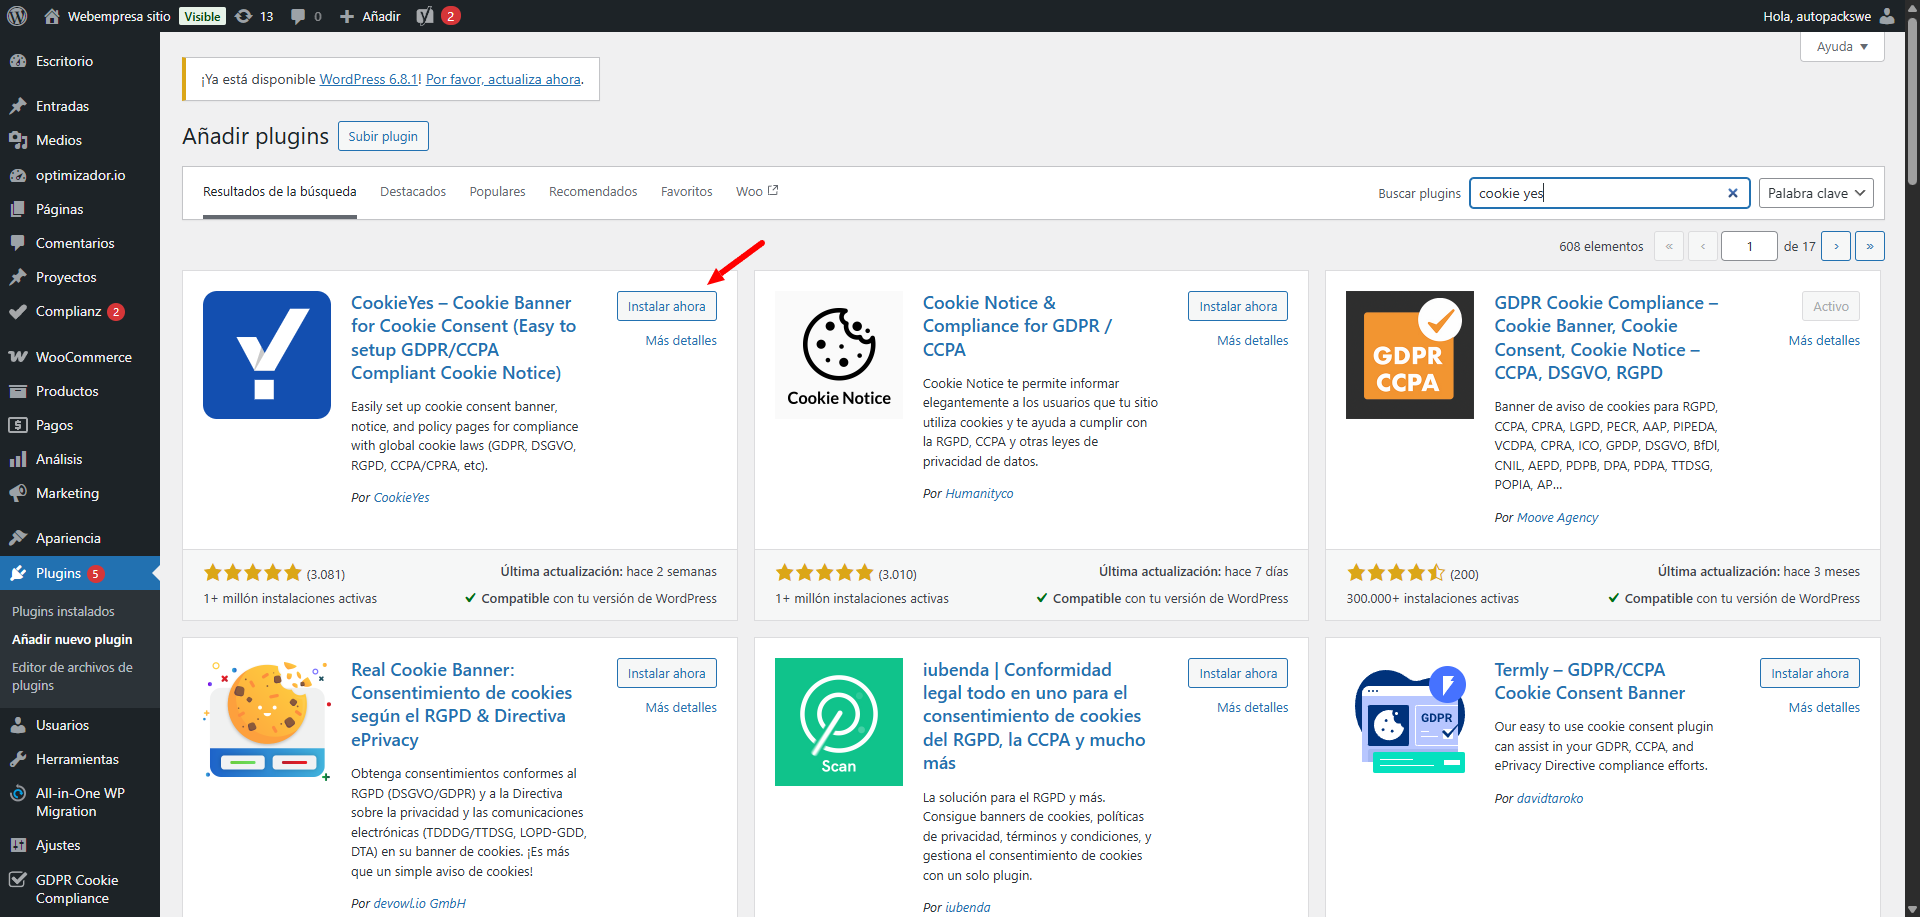The image size is (1920, 917).
Task: Switch to Favoritos tab
Action: (687, 191)
